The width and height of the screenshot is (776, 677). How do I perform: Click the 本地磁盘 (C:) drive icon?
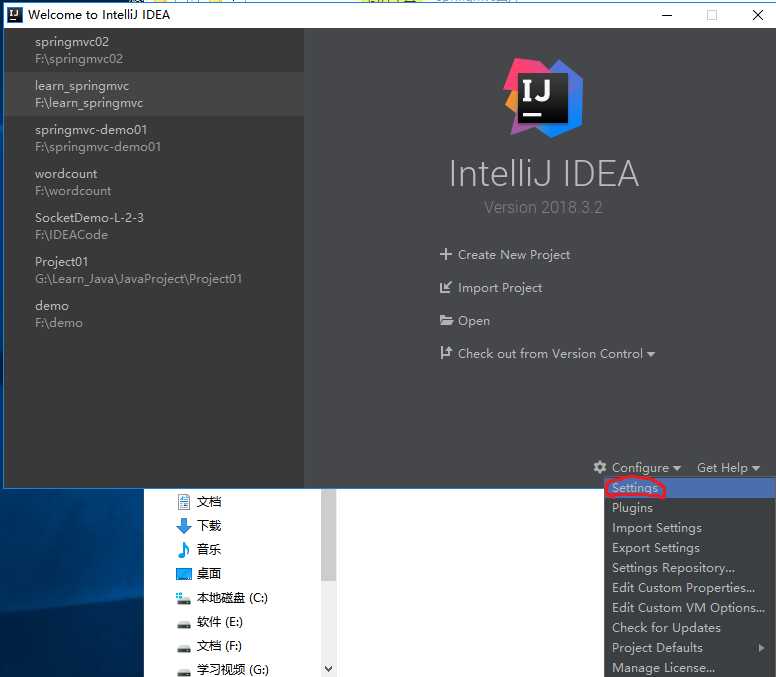point(184,598)
